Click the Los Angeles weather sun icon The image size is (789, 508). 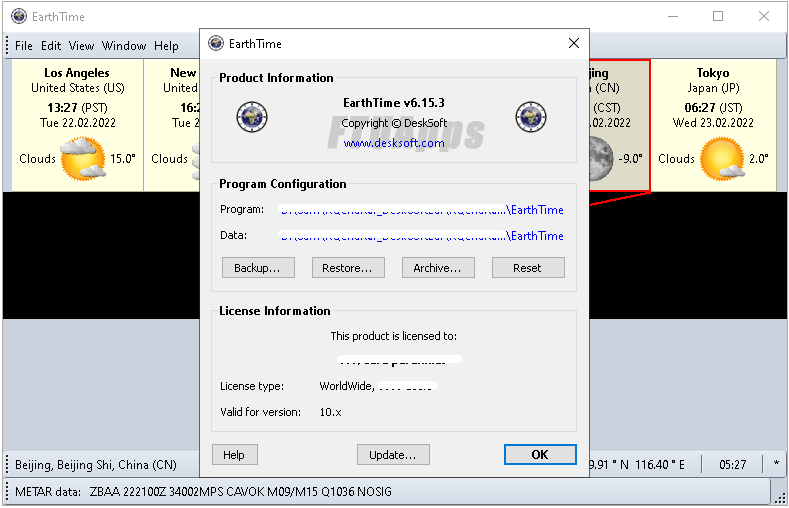[83, 159]
